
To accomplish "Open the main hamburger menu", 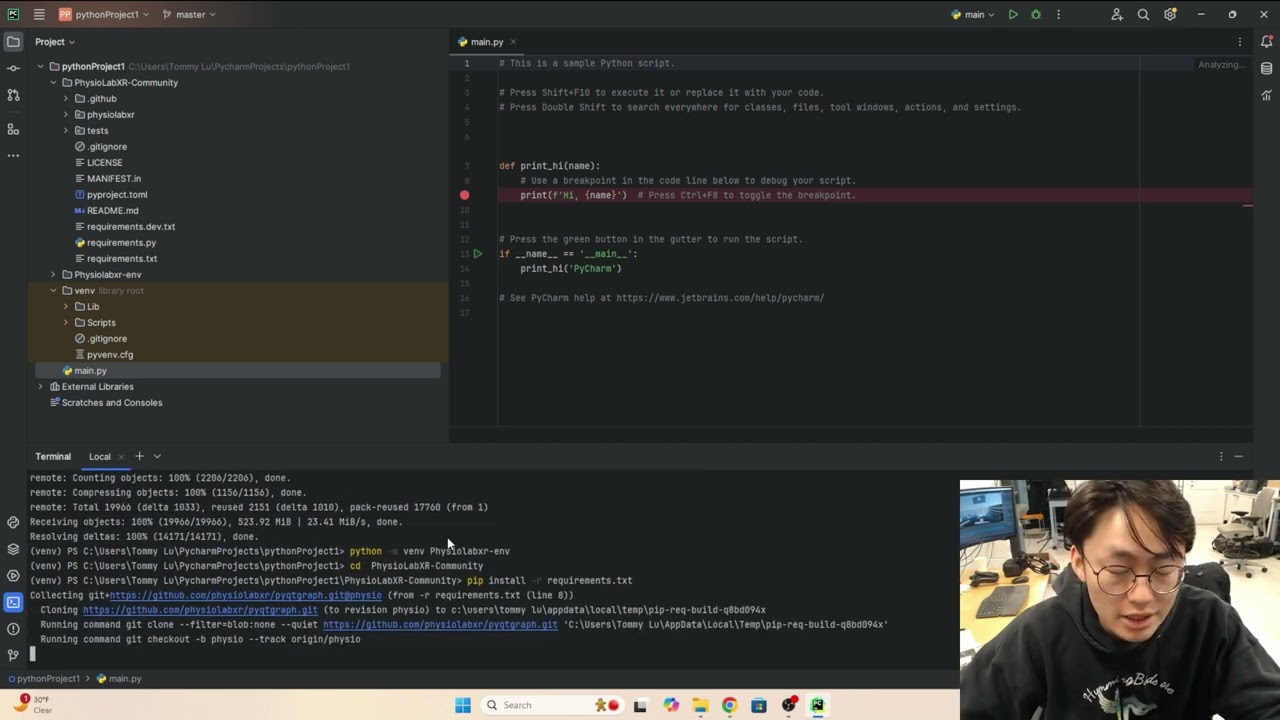I will pyautogui.click(x=39, y=15).
